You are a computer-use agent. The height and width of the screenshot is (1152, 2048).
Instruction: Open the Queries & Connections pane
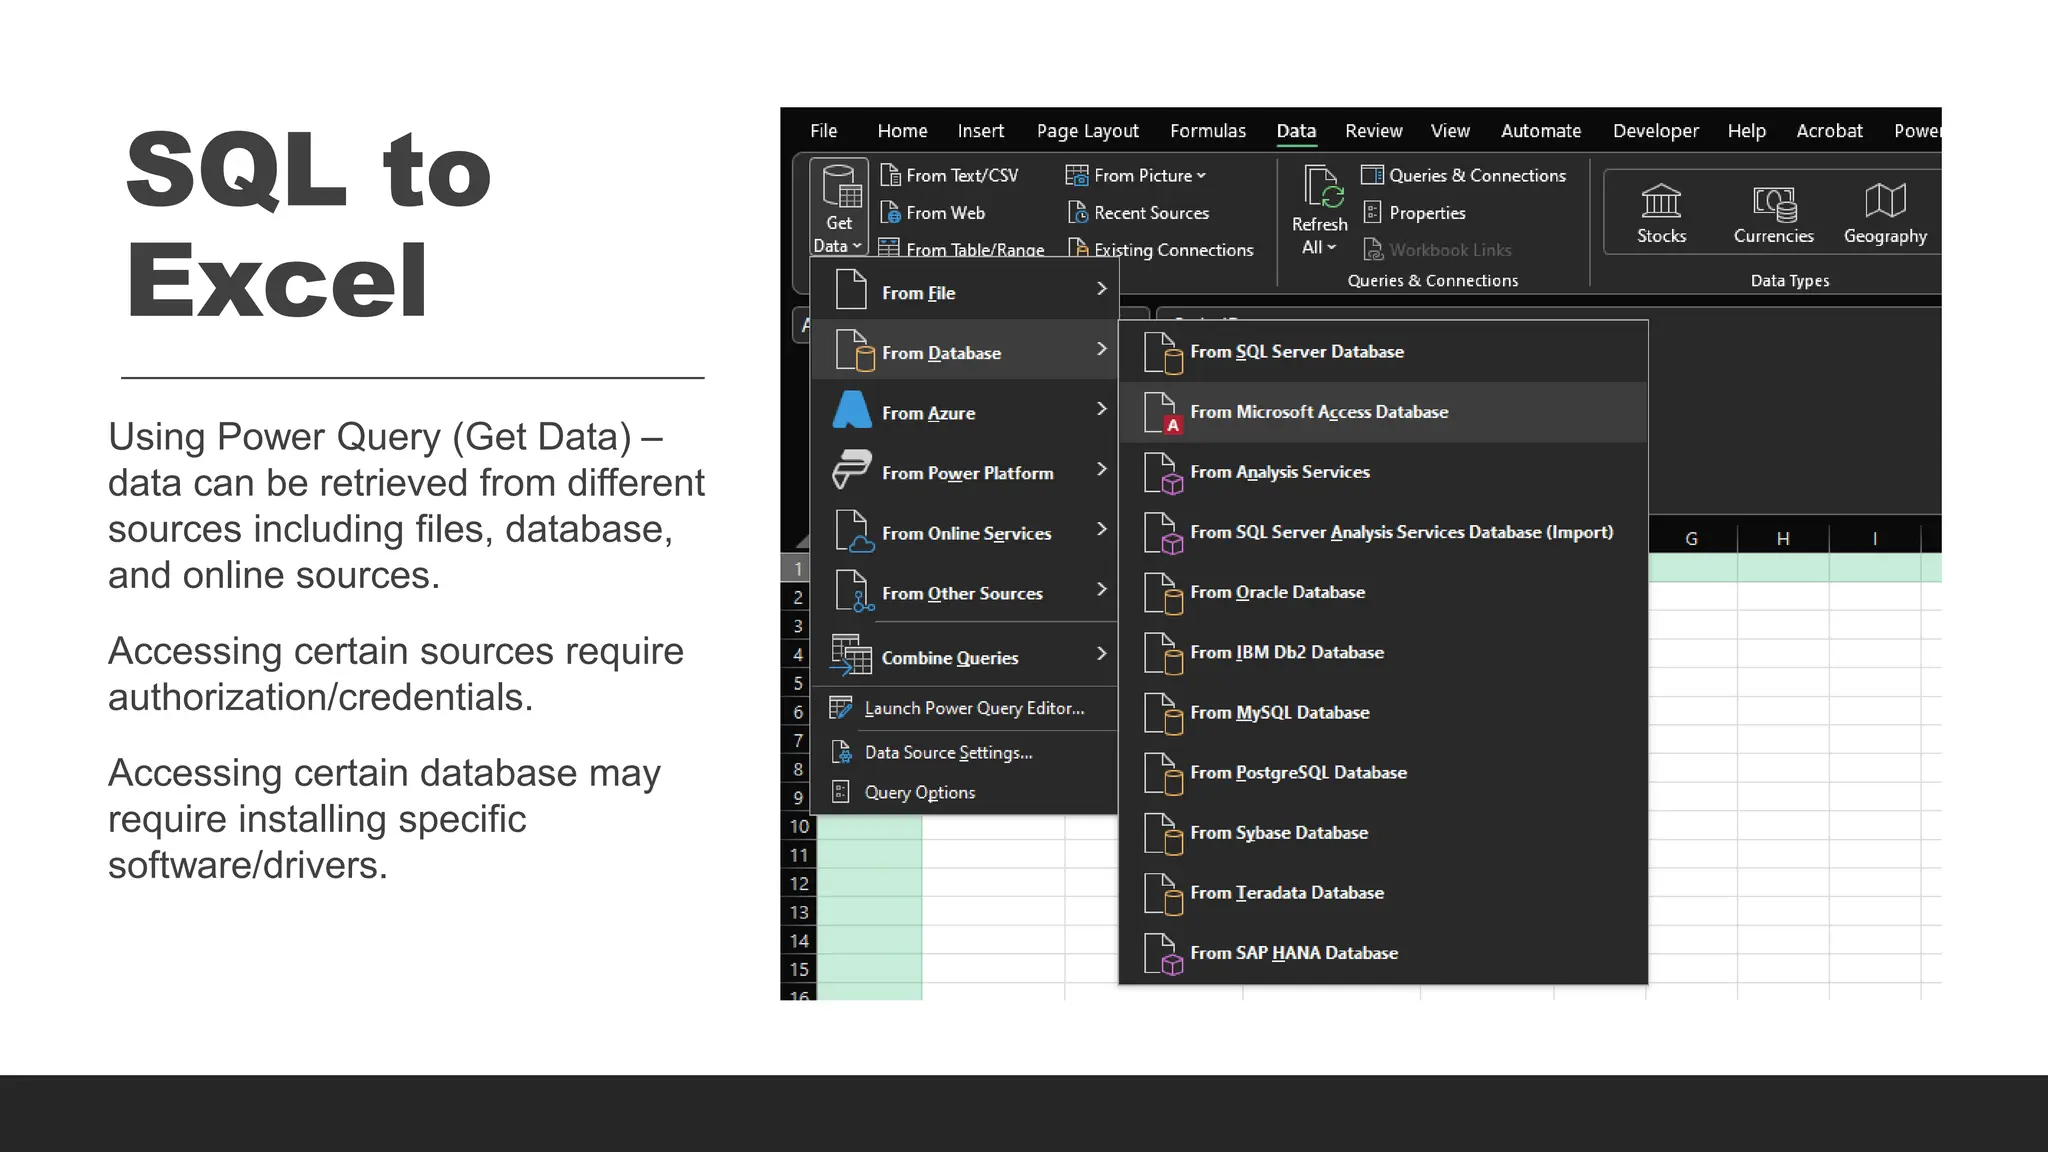(x=1464, y=175)
